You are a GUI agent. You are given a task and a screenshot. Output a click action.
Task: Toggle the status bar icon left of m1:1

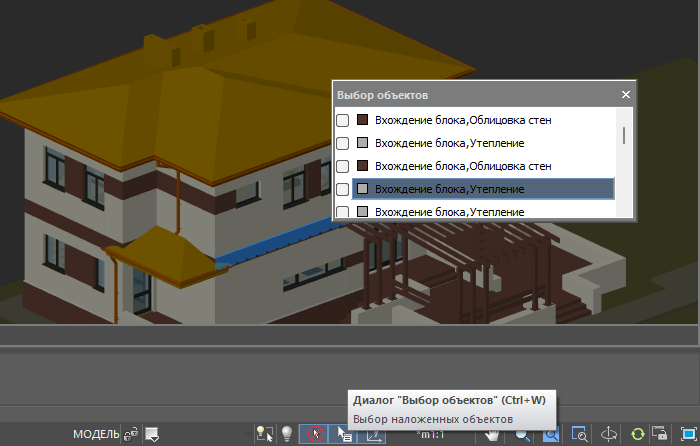372,433
